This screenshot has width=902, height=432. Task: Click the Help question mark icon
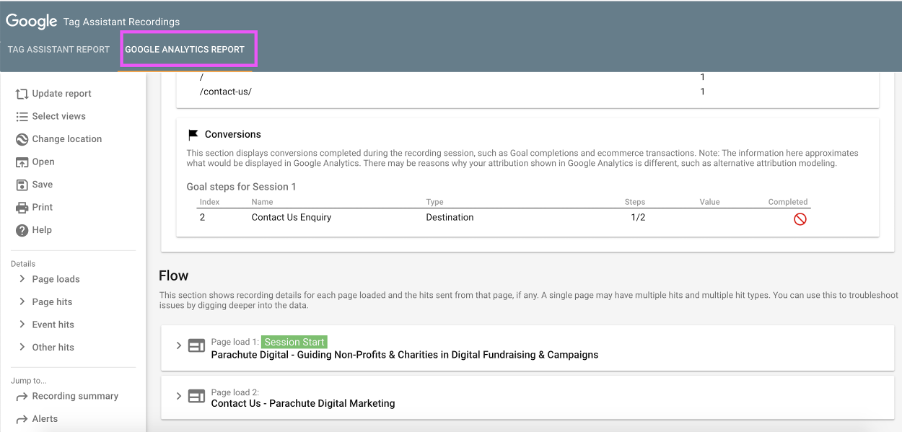coord(22,231)
